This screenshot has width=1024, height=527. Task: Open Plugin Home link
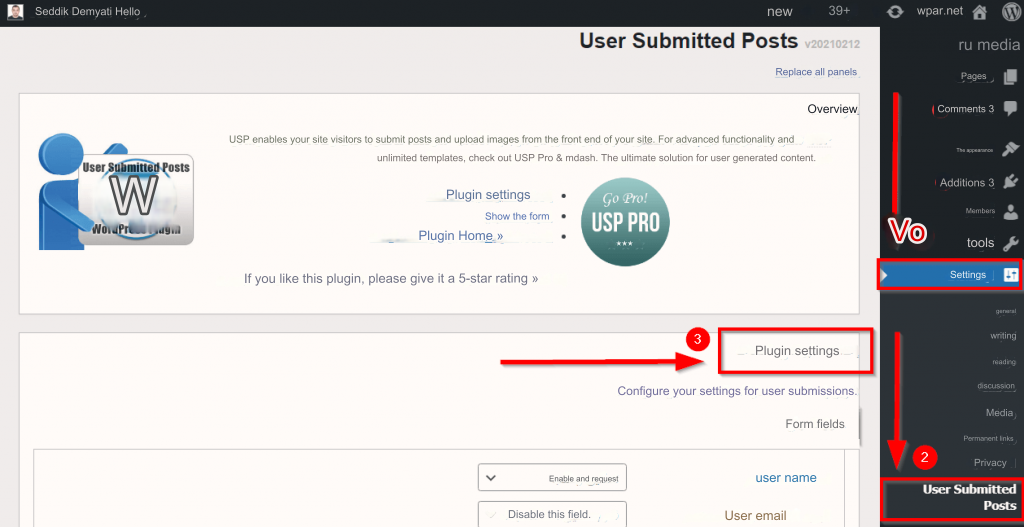pos(460,236)
